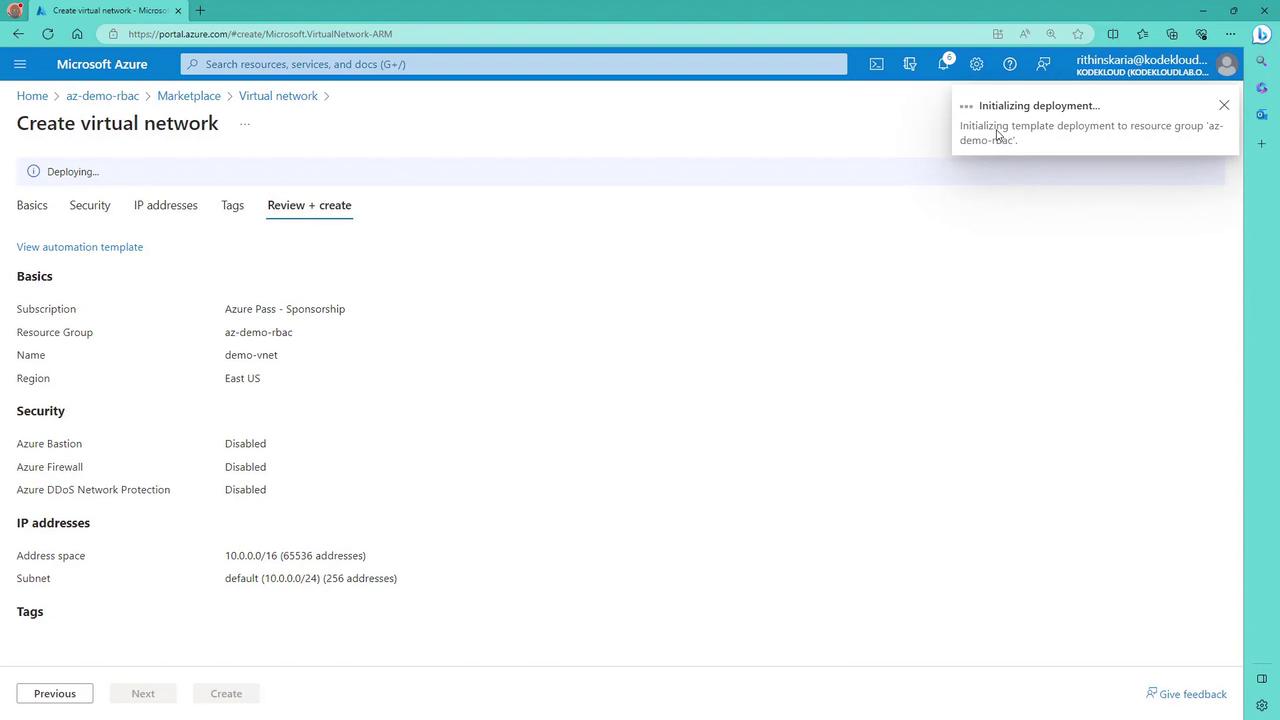Open sidebar settings gear at bottom
Viewport: 1280px width, 720px height.
tap(1262, 705)
